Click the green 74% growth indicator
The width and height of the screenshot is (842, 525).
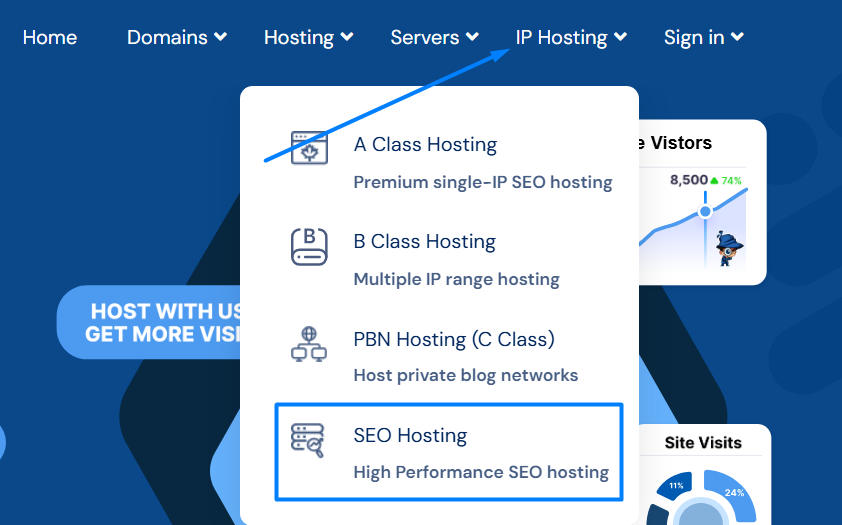click(x=726, y=181)
